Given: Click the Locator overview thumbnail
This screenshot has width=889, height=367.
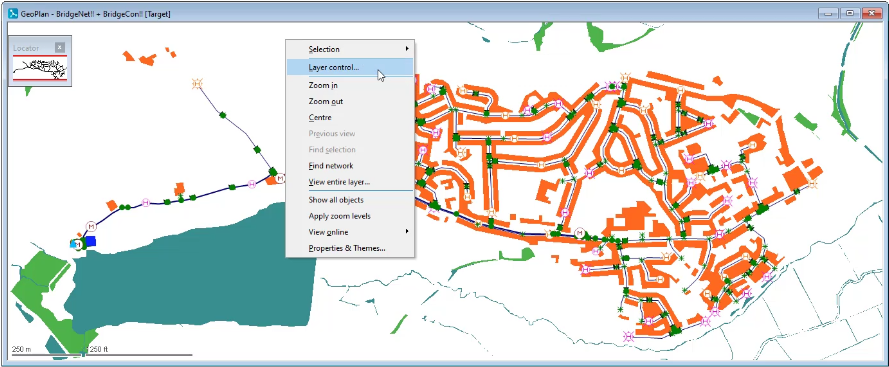Looking at the screenshot, I should click(40, 69).
